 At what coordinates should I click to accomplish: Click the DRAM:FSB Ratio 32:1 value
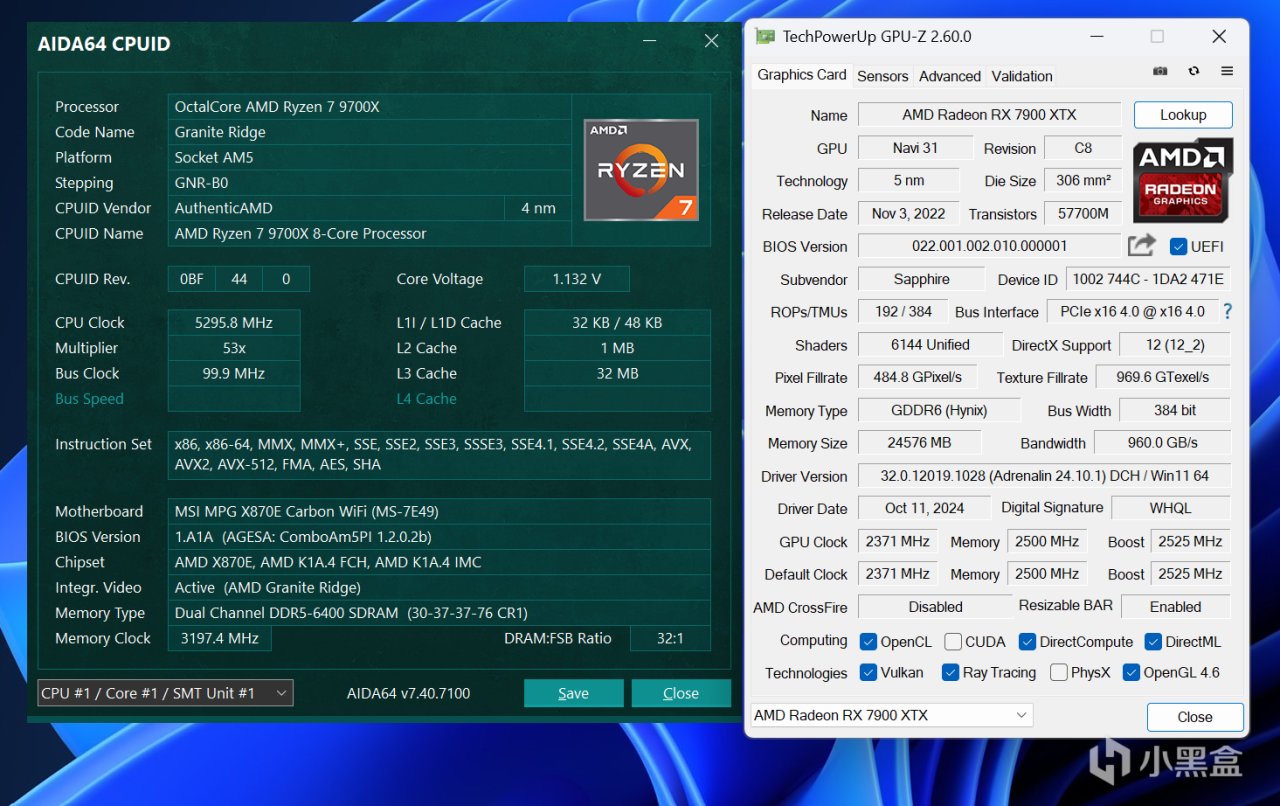tap(670, 638)
